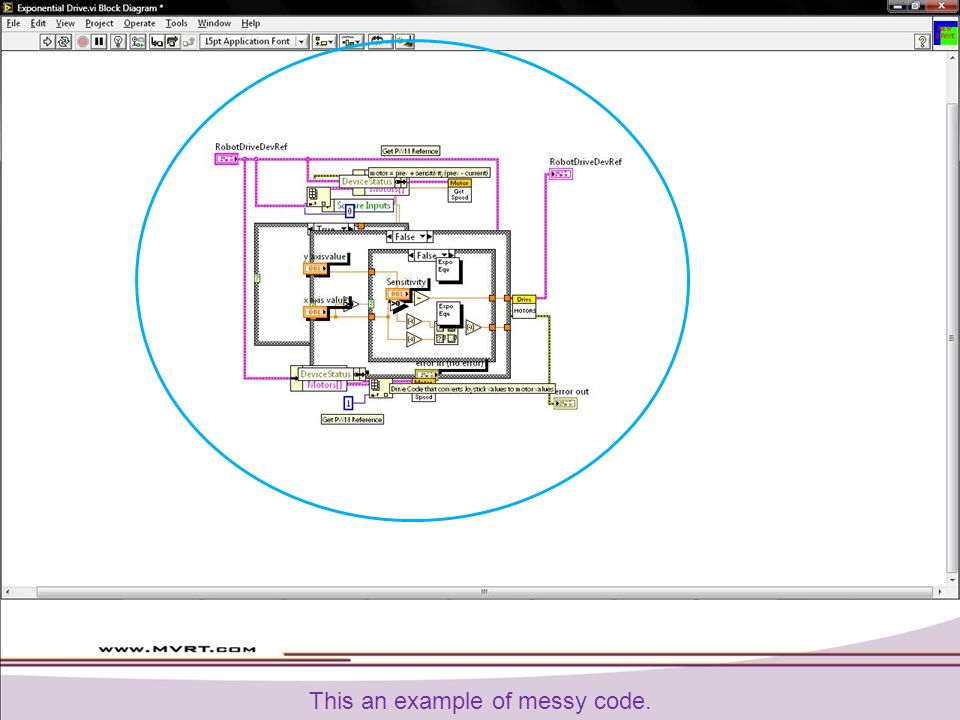
Task: Open the Tools menu
Action: (x=176, y=23)
